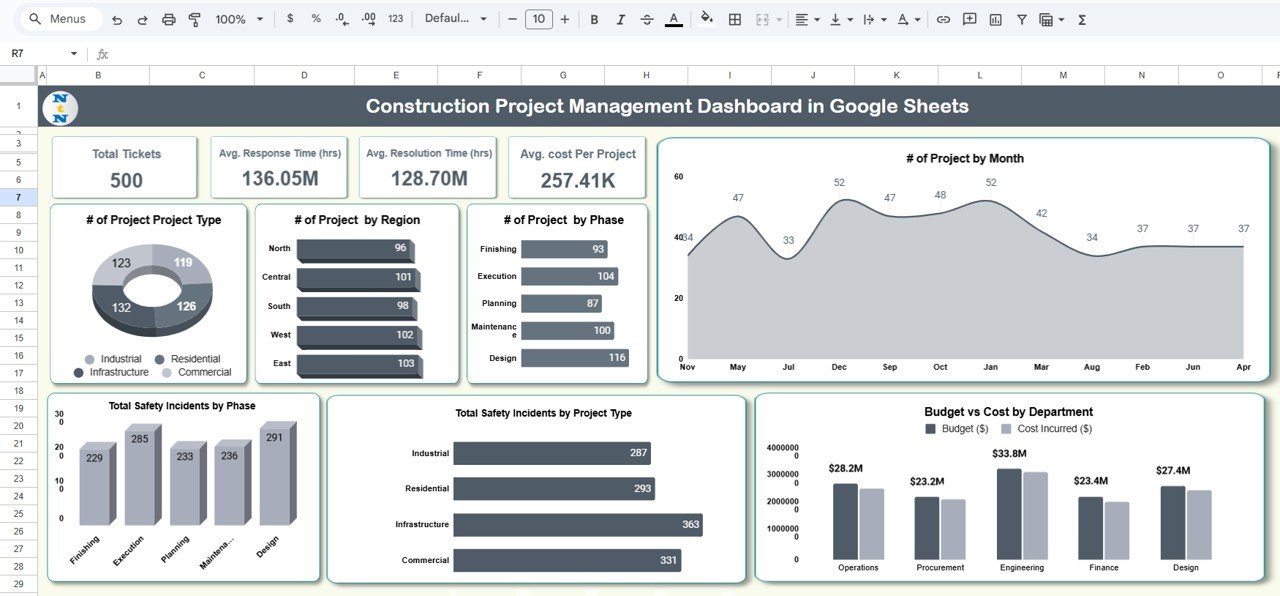Open the functions menu with the sigma icon
This screenshot has height=596, width=1280.
pyautogui.click(x=1081, y=18)
